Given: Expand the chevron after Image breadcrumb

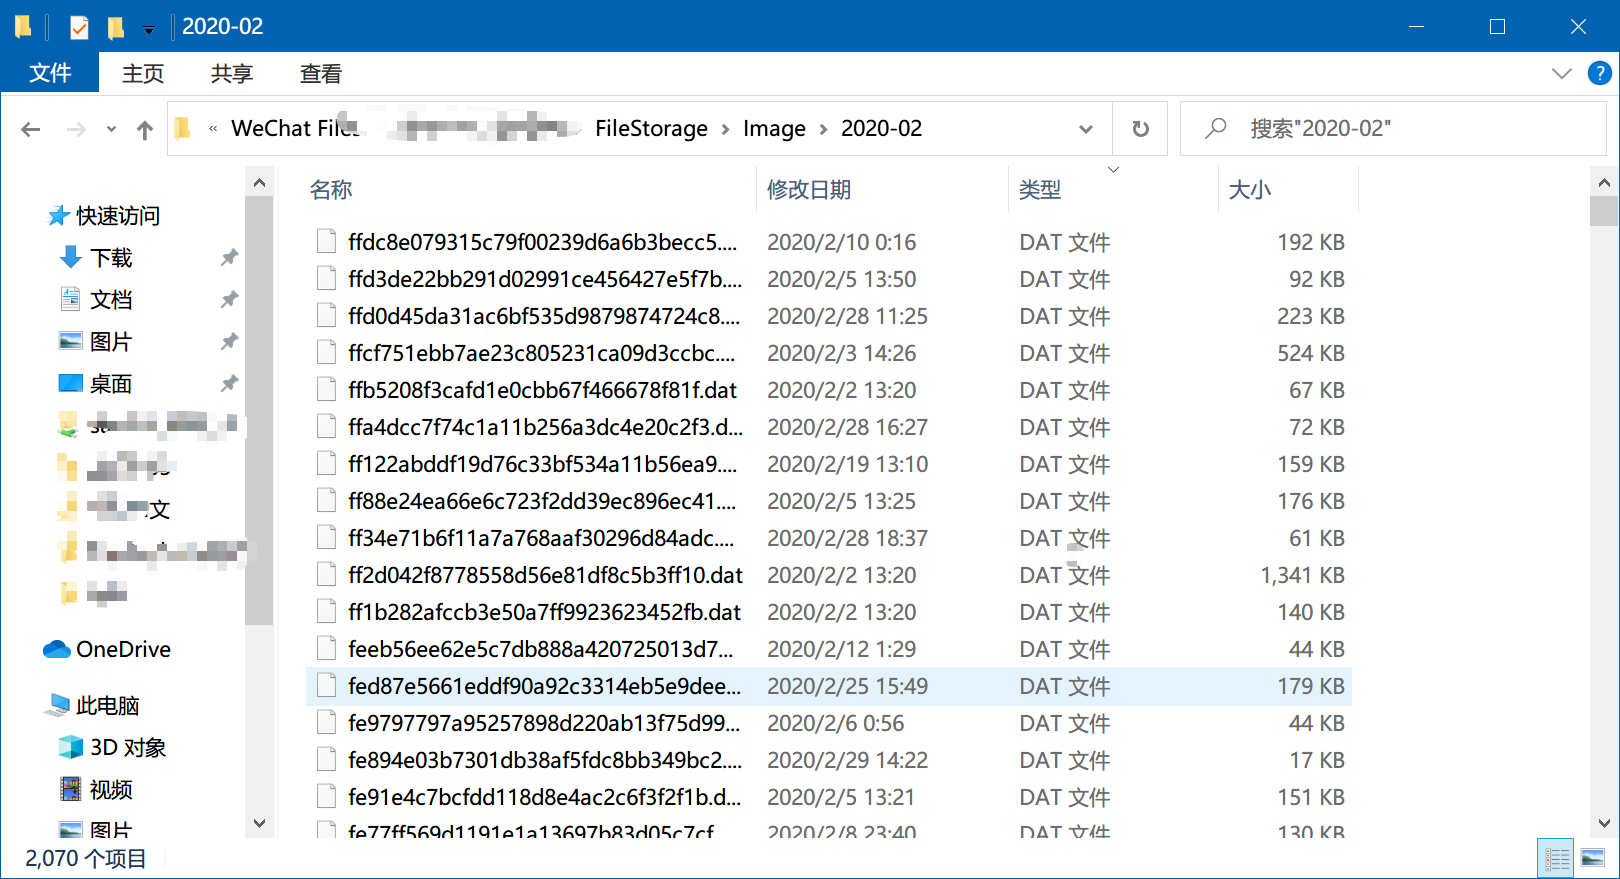Looking at the screenshot, I should [823, 129].
